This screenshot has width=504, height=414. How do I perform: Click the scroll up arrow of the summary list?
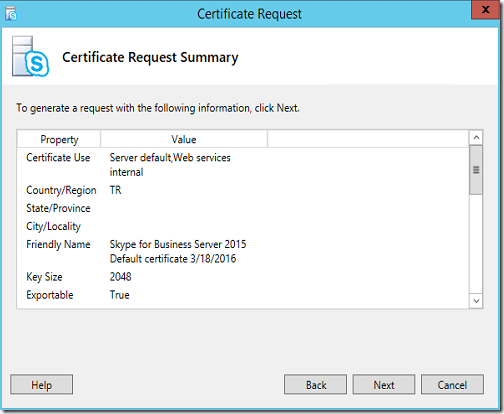coord(476,137)
